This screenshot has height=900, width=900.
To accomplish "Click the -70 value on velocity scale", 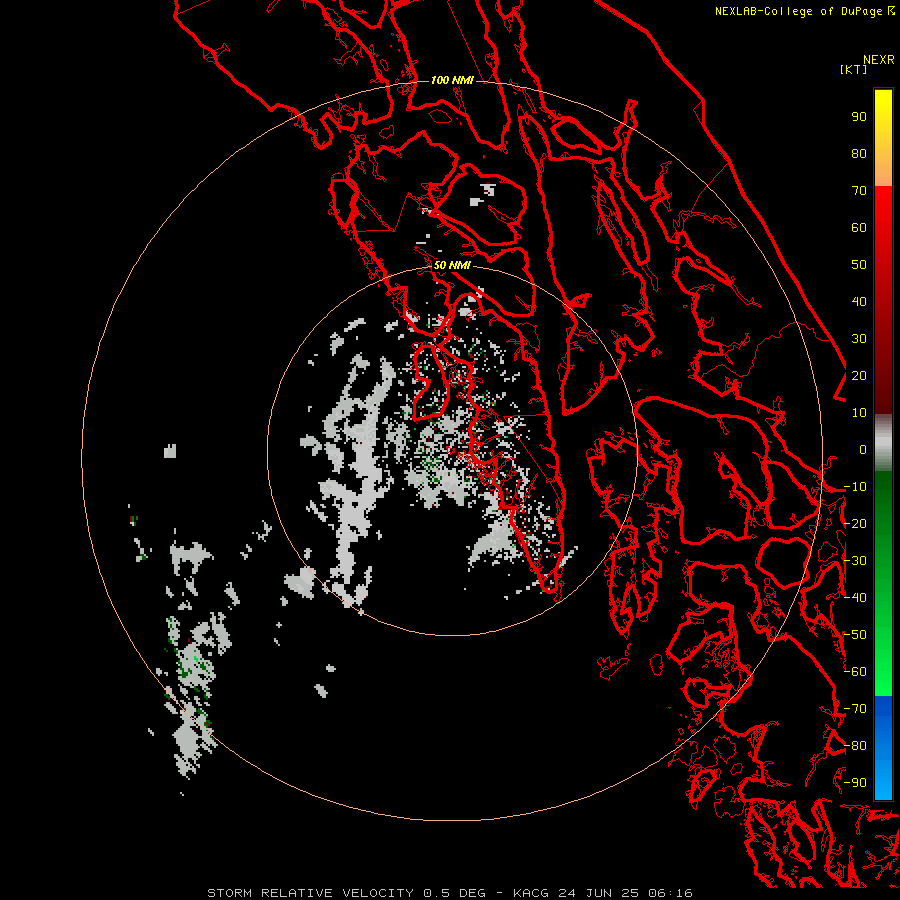I will [x=855, y=709].
